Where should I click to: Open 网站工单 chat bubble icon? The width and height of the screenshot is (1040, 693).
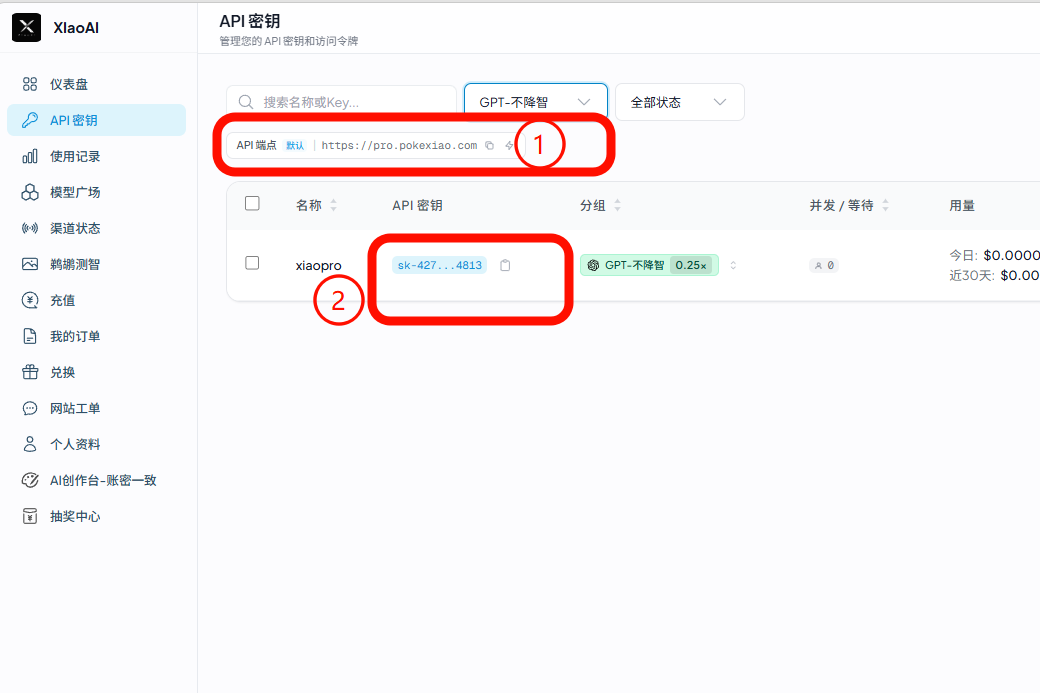pyautogui.click(x=30, y=409)
